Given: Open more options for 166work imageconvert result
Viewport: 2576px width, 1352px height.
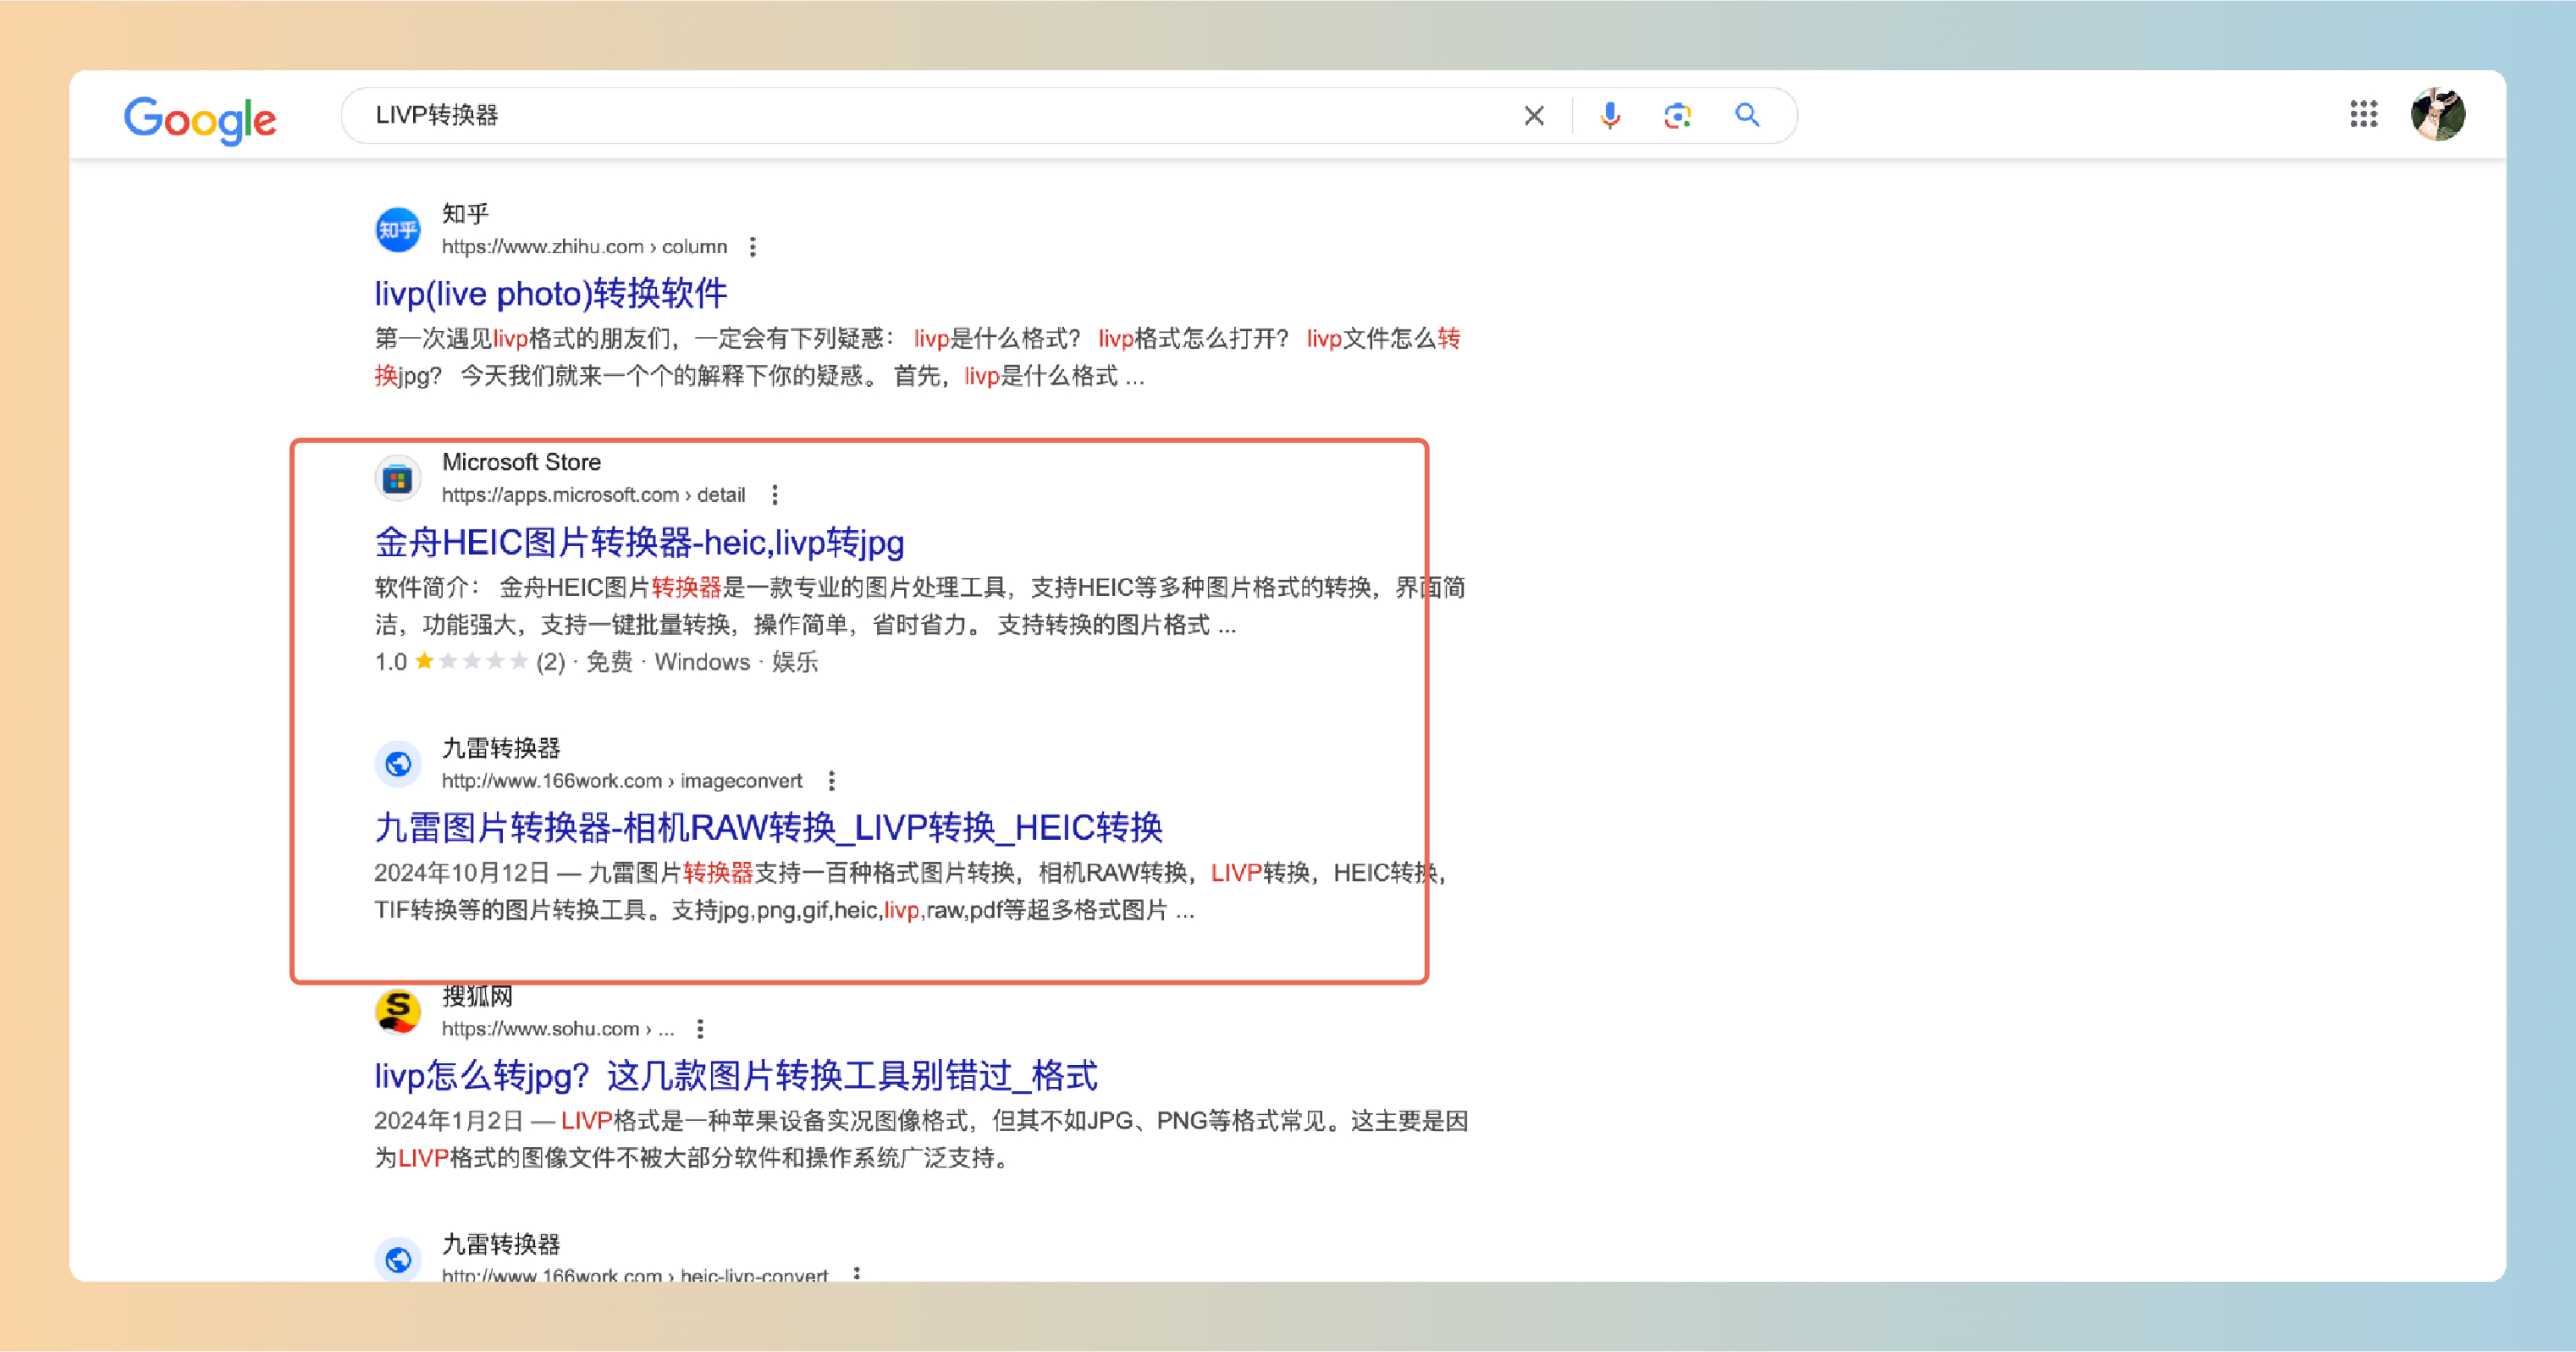Looking at the screenshot, I should [x=831, y=781].
